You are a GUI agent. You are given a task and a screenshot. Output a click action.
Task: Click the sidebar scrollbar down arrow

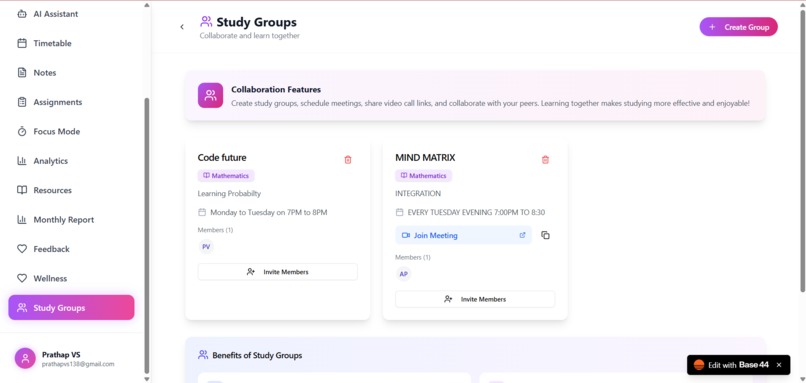point(147,379)
